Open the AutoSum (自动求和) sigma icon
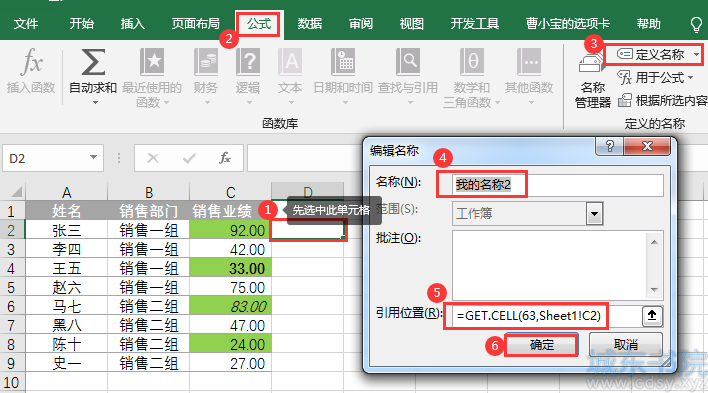This screenshot has height=393, width=708. pyautogui.click(x=93, y=62)
